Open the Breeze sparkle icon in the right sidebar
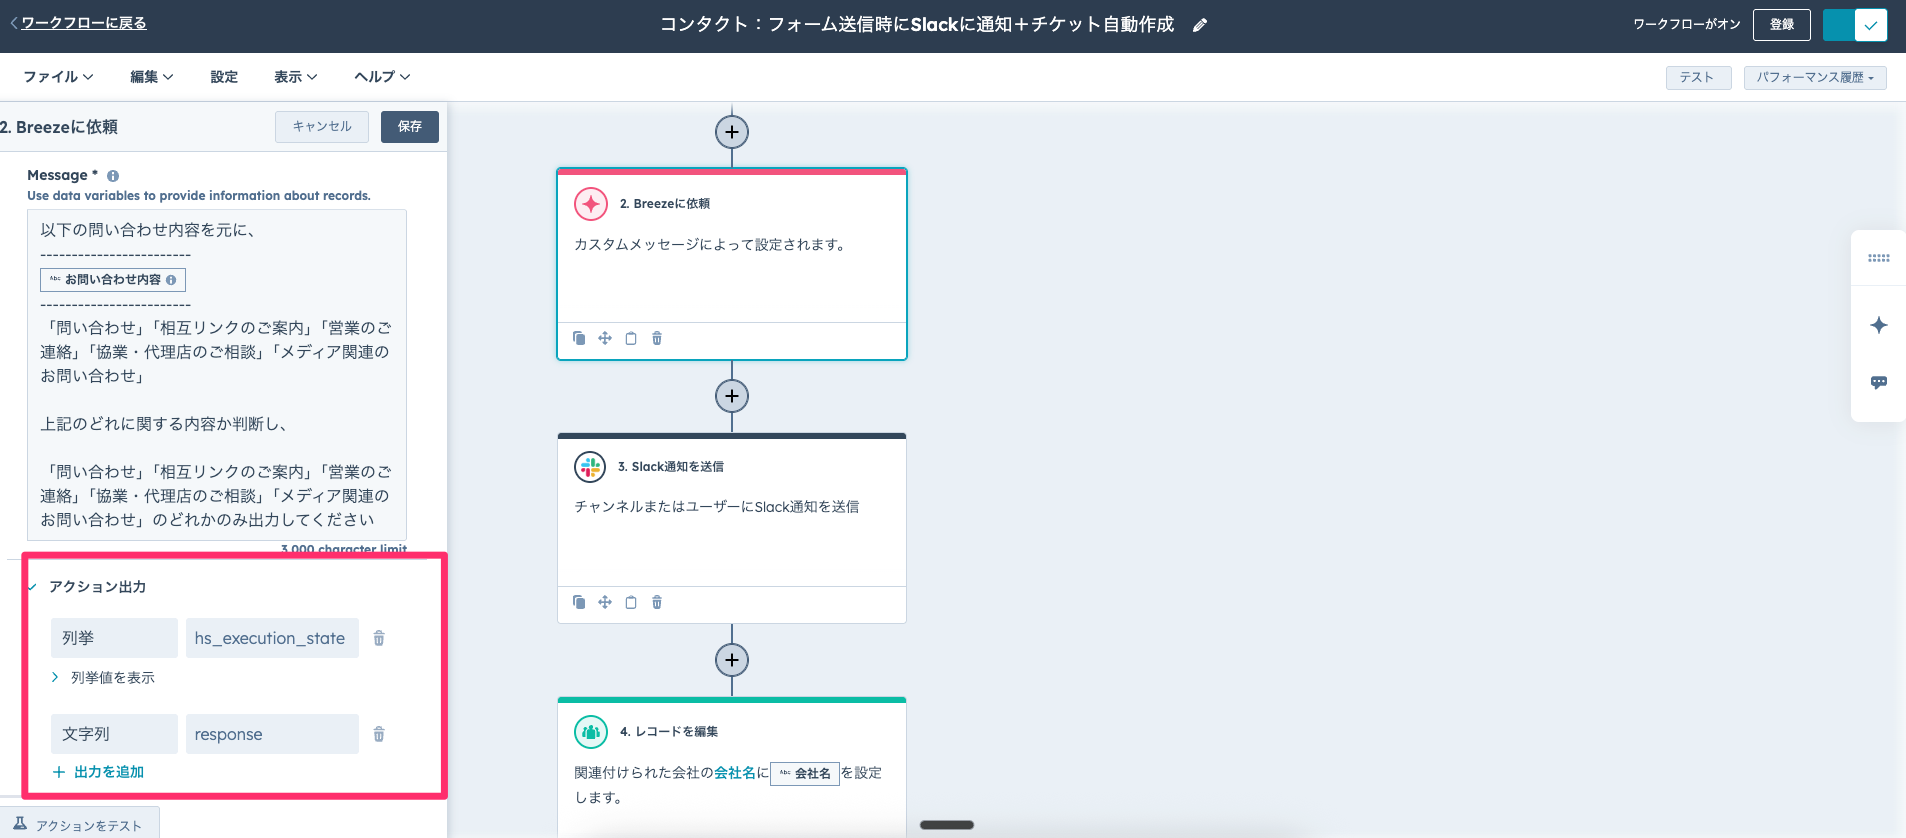The width and height of the screenshot is (1906, 838). tap(1878, 325)
